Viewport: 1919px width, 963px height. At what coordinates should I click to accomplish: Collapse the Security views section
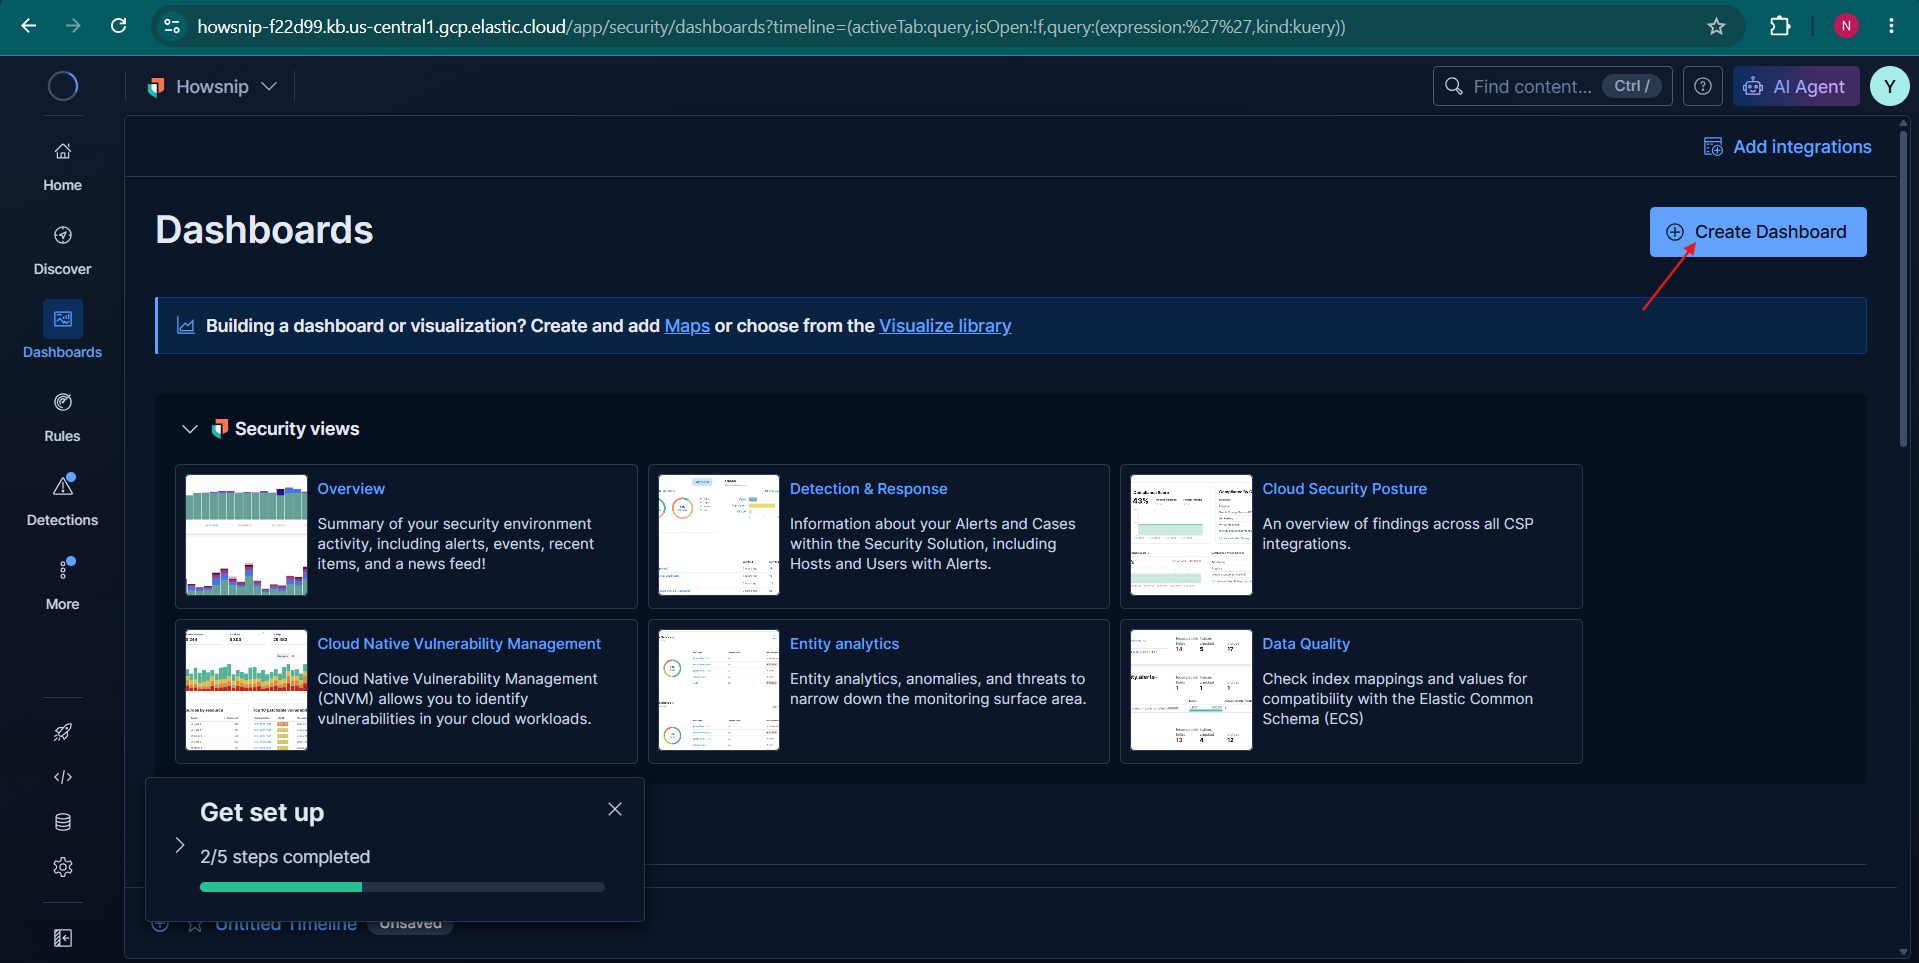(x=190, y=429)
